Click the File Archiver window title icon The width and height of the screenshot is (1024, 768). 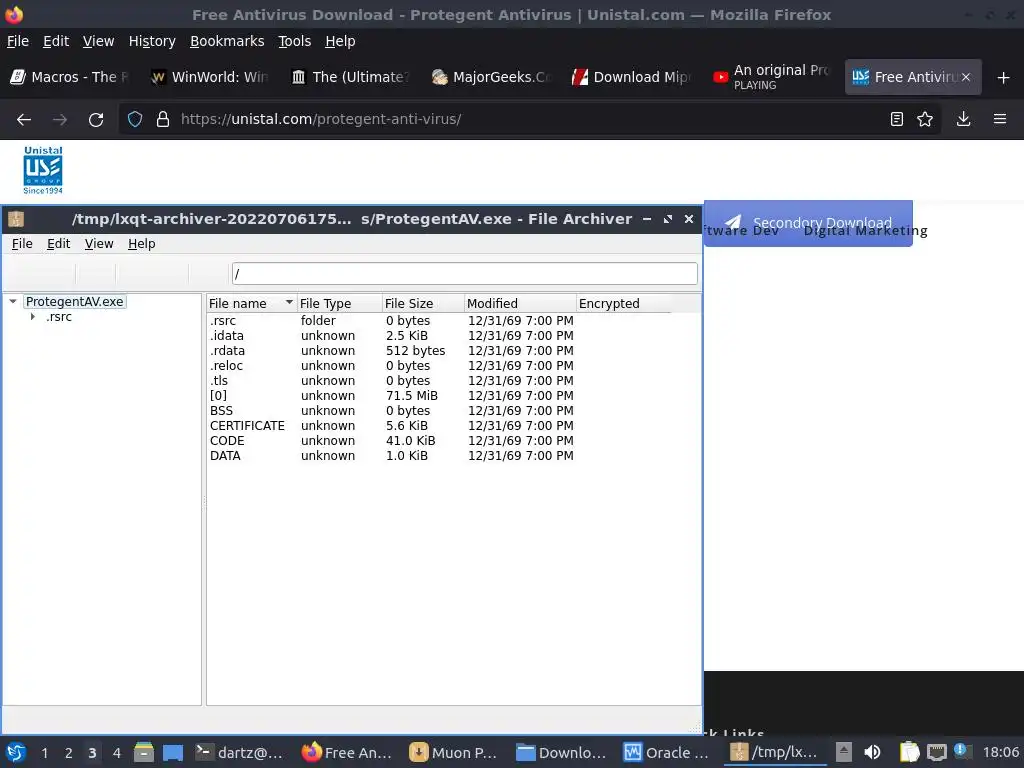(16, 219)
